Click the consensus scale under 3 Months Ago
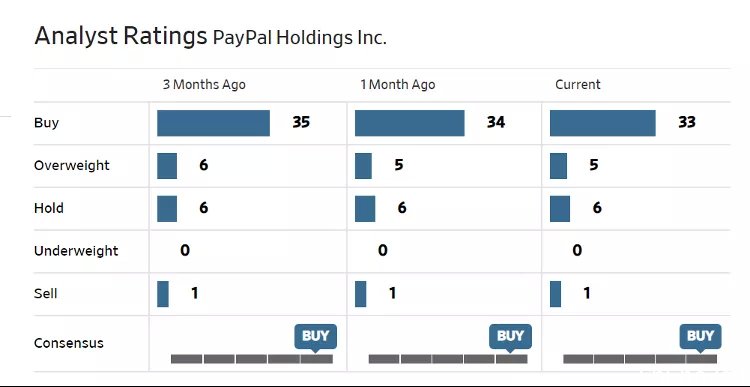Image resolution: width=750 pixels, height=387 pixels. click(x=252, y=359)
